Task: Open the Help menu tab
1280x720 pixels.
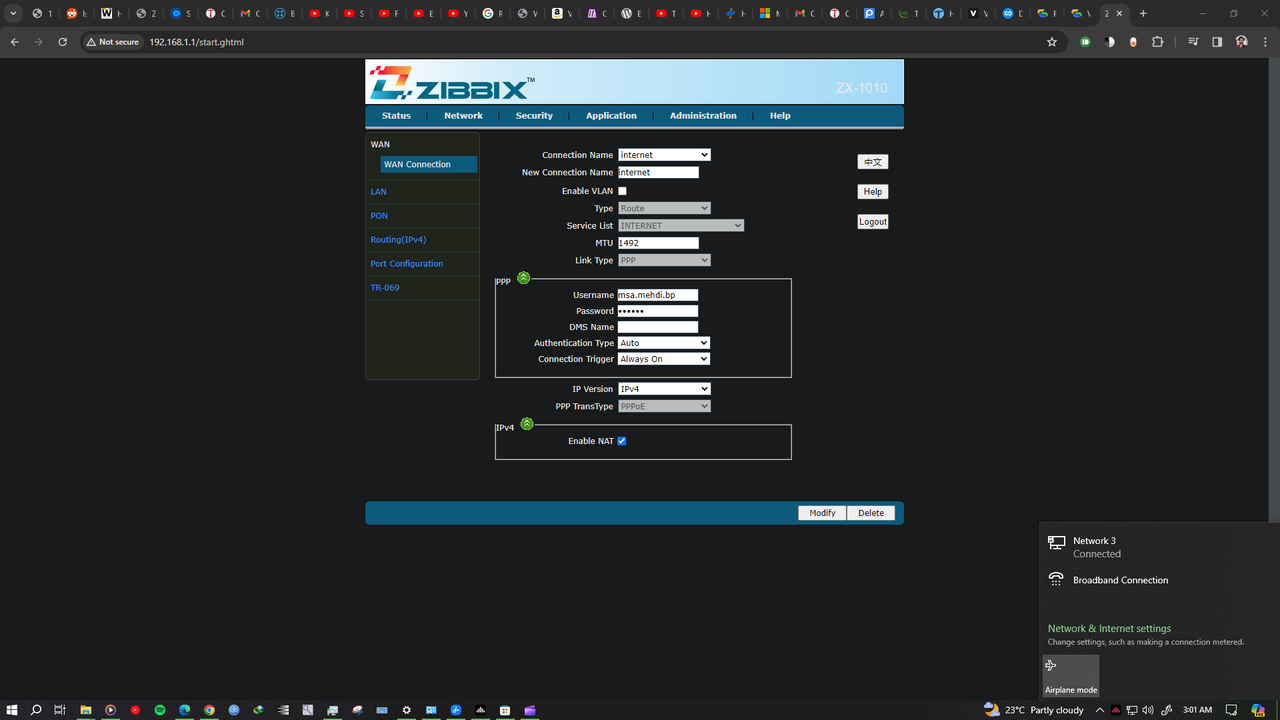Action: [780, 116]
